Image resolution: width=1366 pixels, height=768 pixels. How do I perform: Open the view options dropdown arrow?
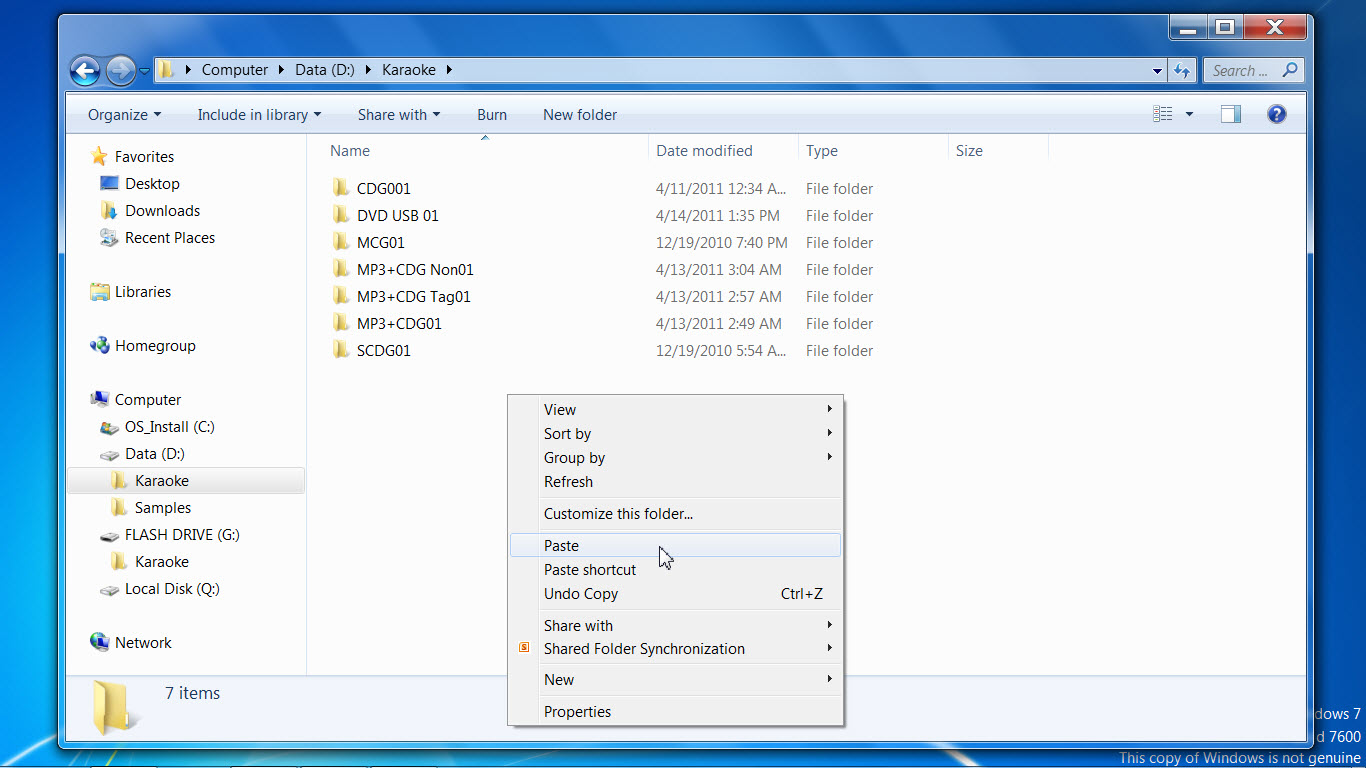[1189, 114]
